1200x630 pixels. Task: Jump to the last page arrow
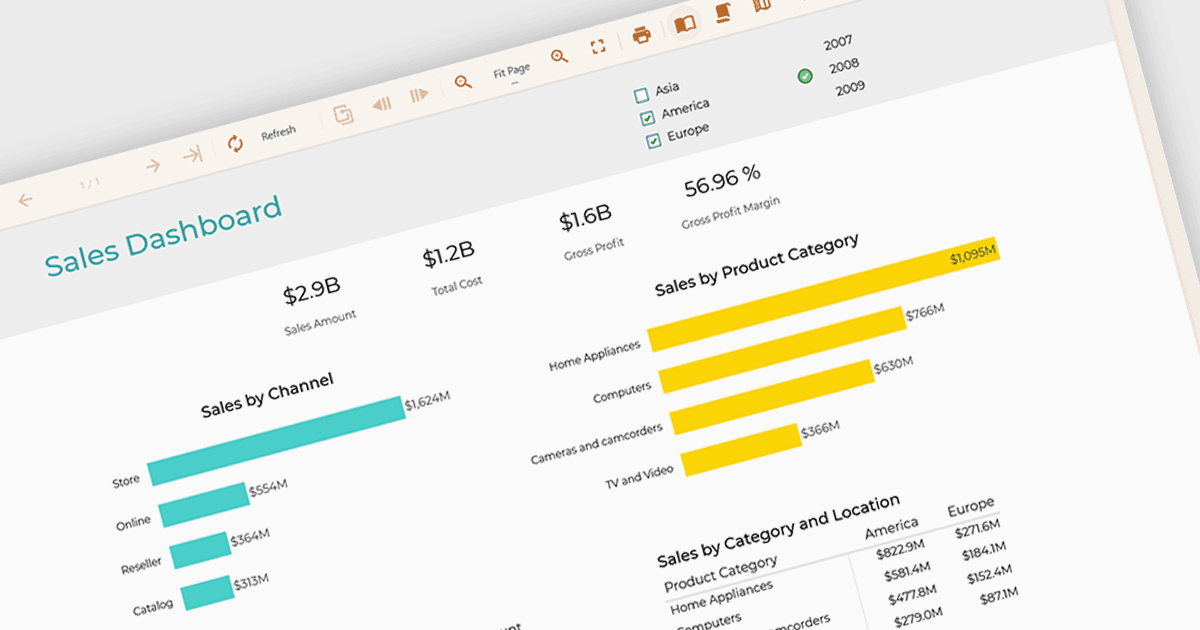coord(191,155)
